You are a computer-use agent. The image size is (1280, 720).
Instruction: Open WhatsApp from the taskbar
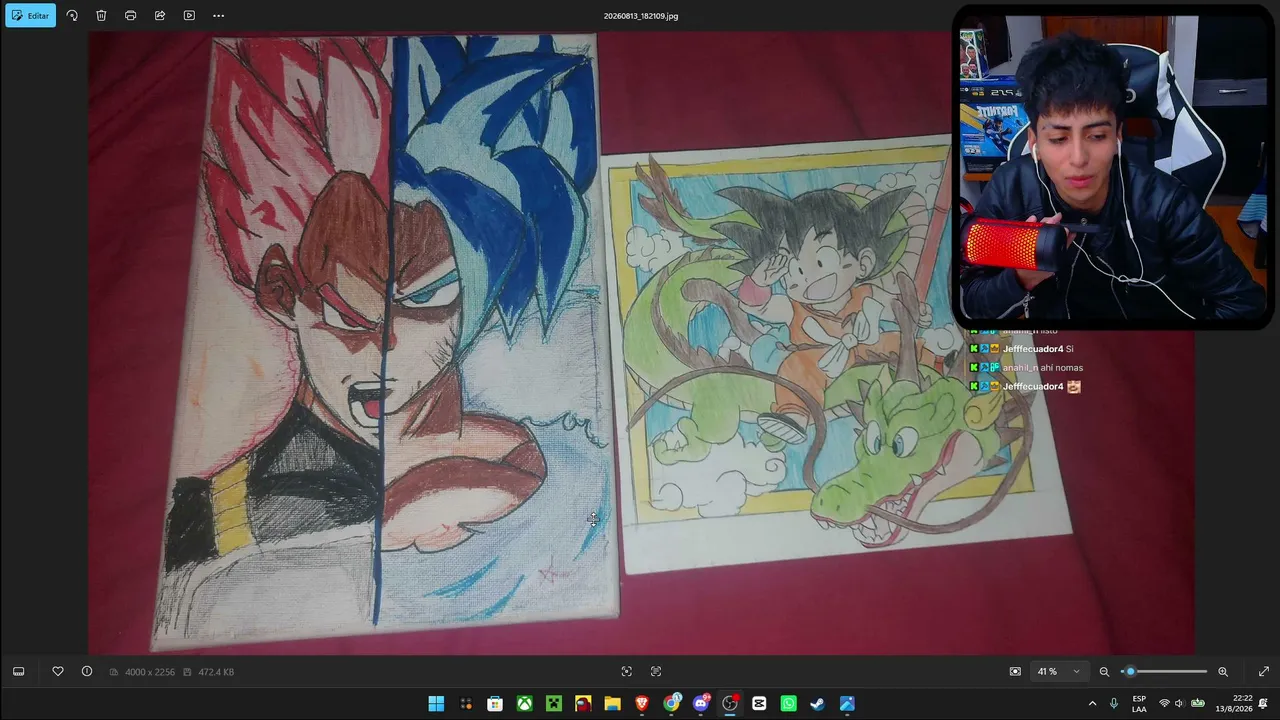(x=789, y=704)
